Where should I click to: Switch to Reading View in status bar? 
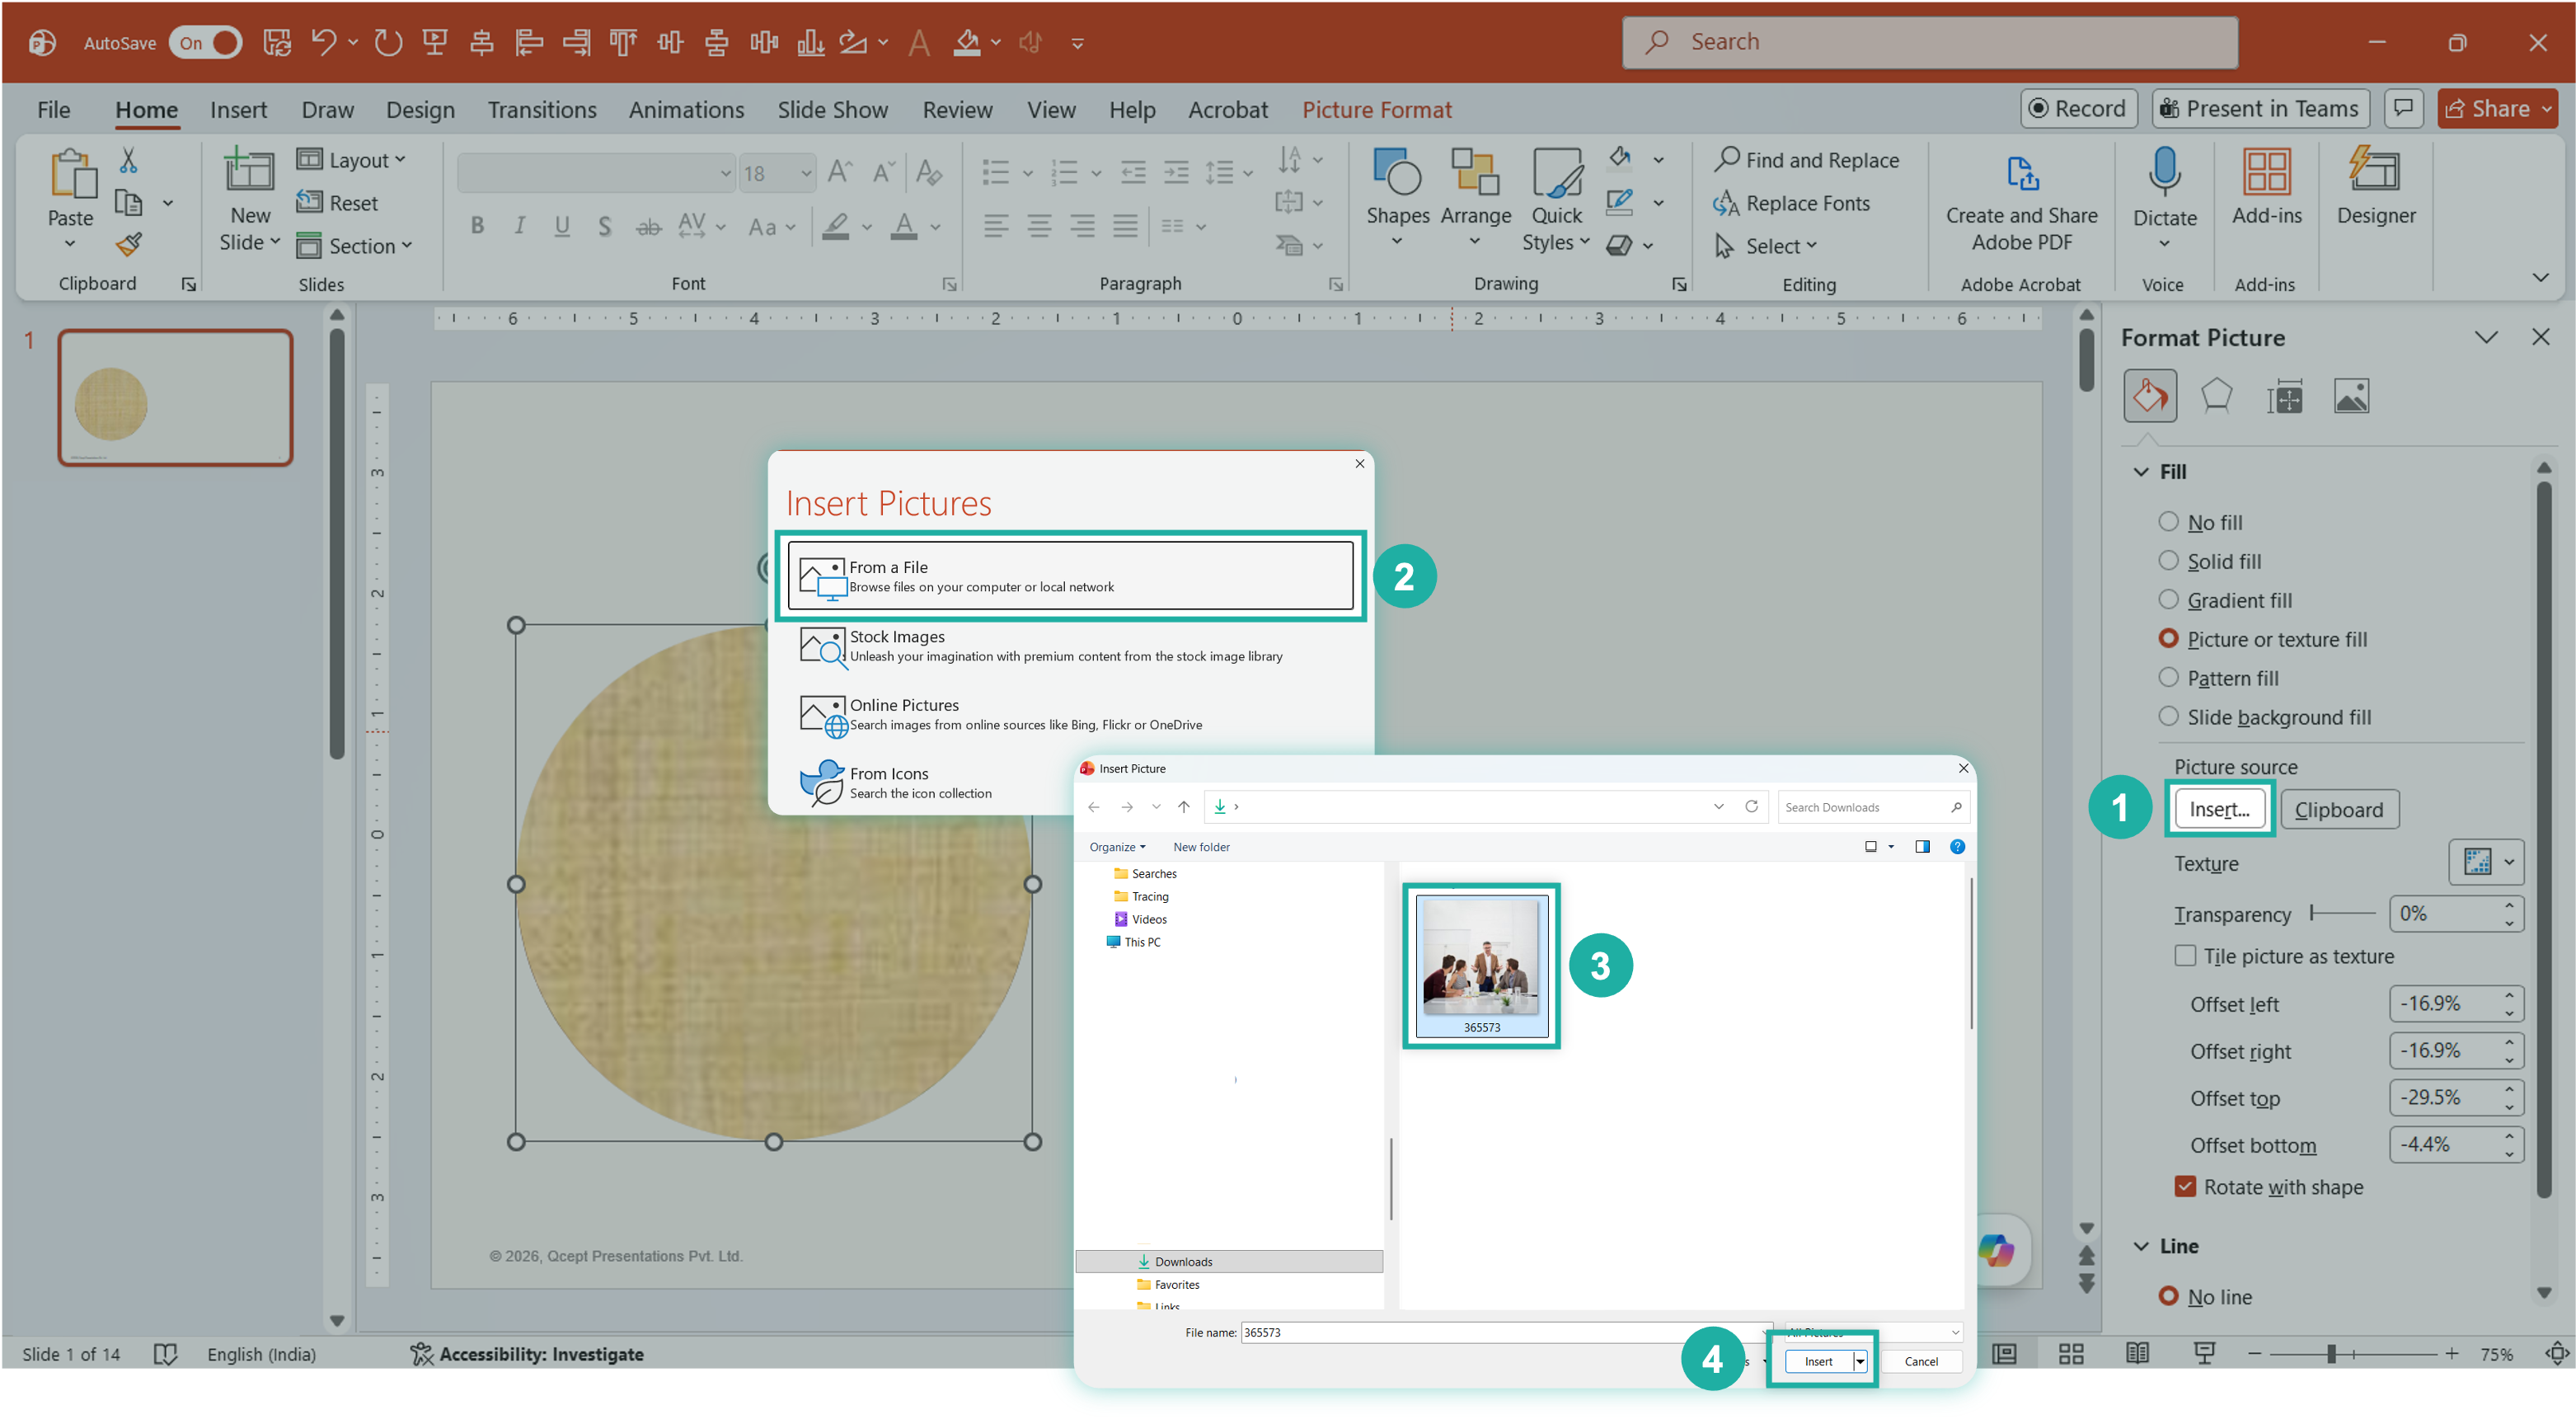coord(2137,1353)
